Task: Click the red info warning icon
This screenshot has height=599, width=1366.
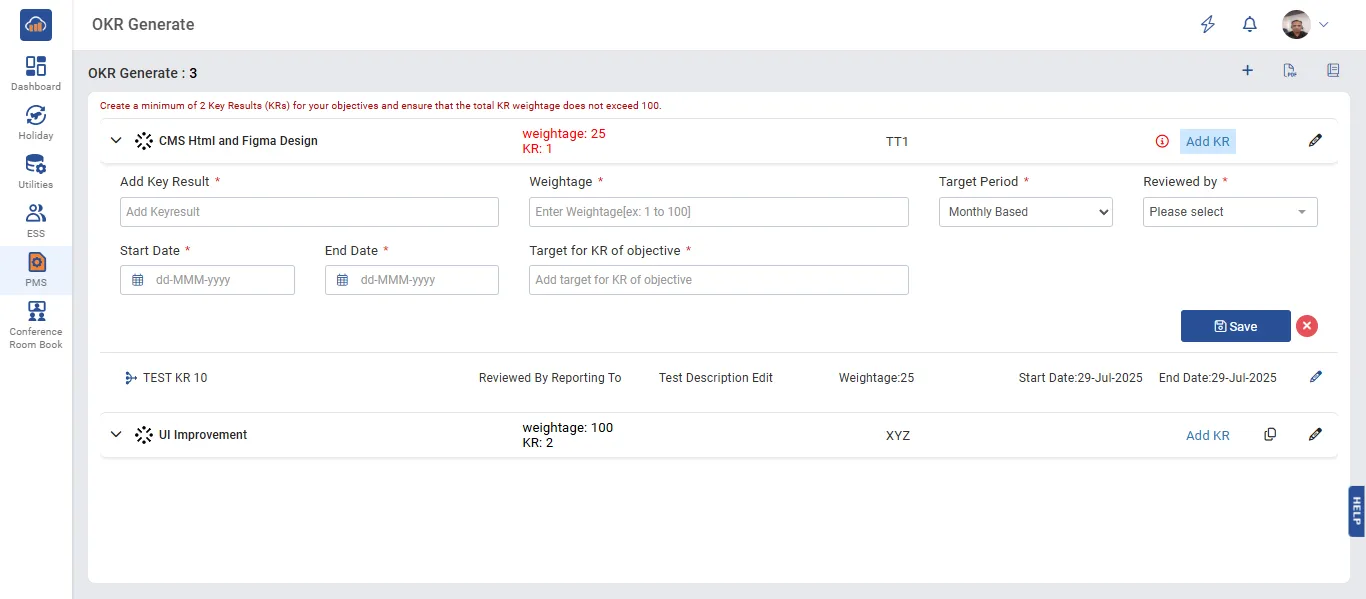Action: pyautogui.click(x=1162, y=142)
